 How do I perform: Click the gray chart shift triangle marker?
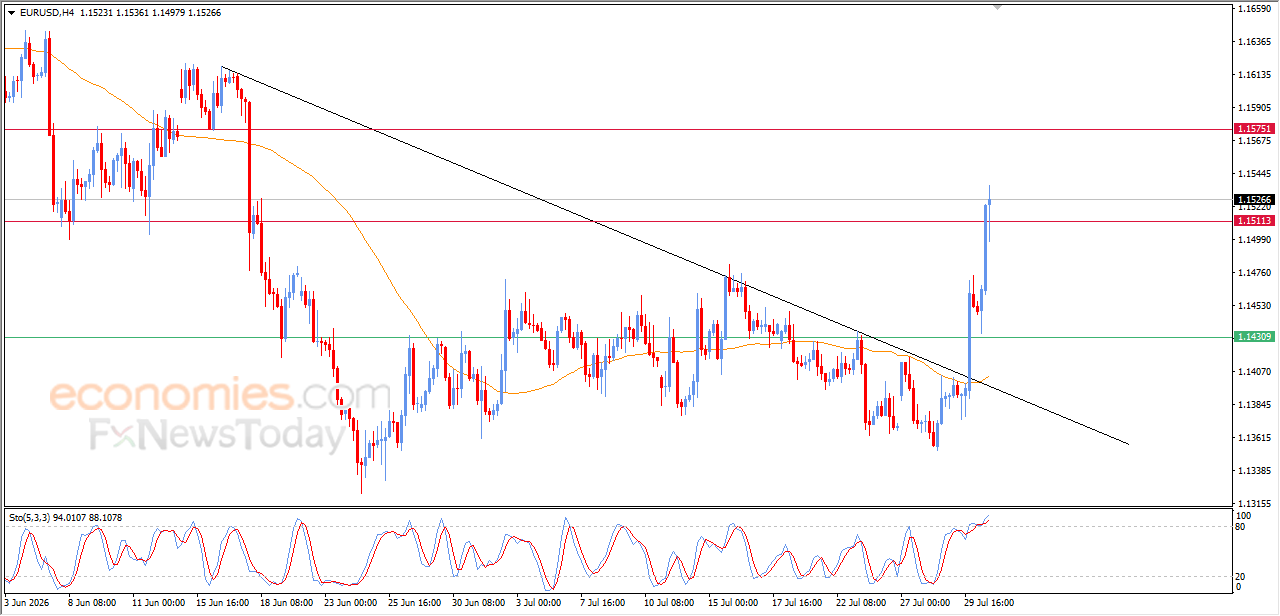coord(996,7)
